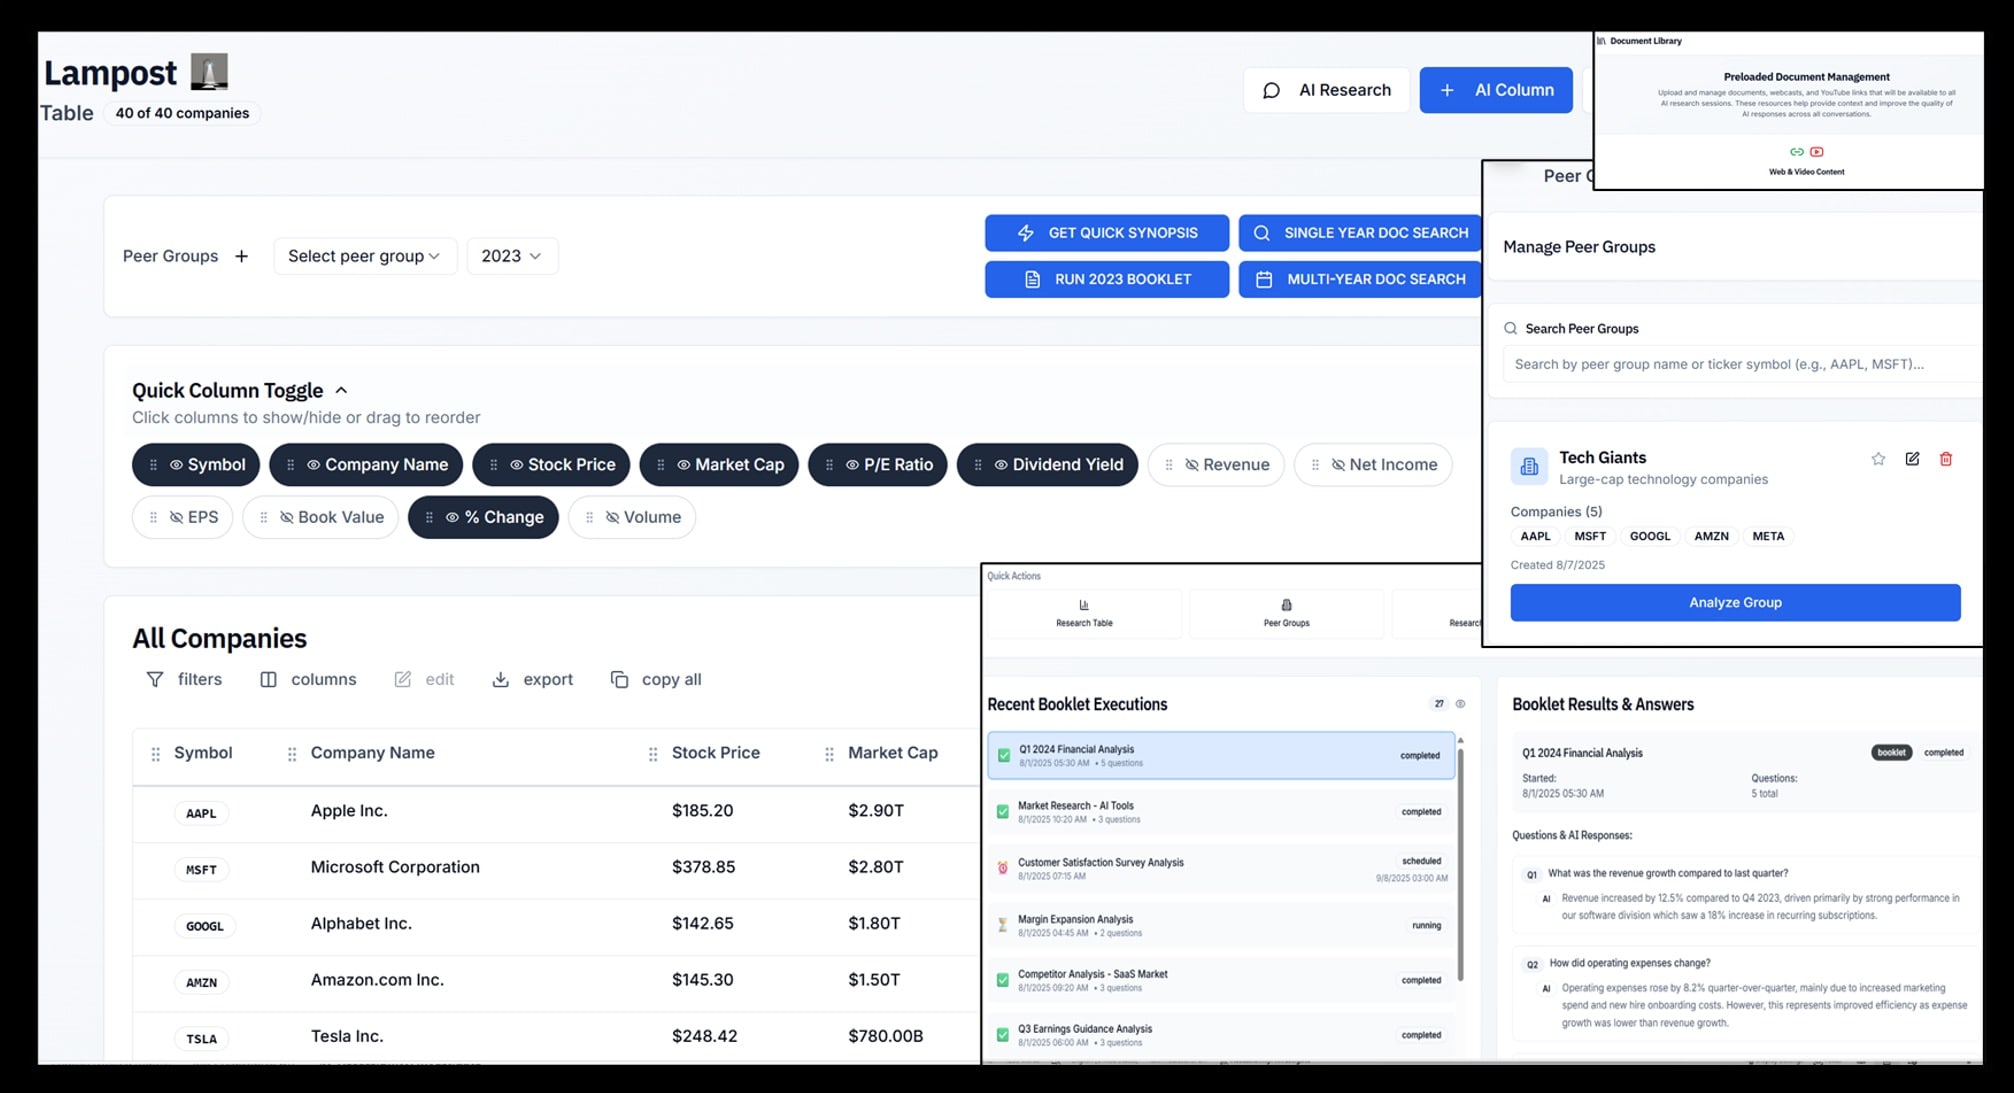The width and height of the screenshot is (2014, 1093).
Task: Click the Research Table quick action icon
Action: [1084, 605]
